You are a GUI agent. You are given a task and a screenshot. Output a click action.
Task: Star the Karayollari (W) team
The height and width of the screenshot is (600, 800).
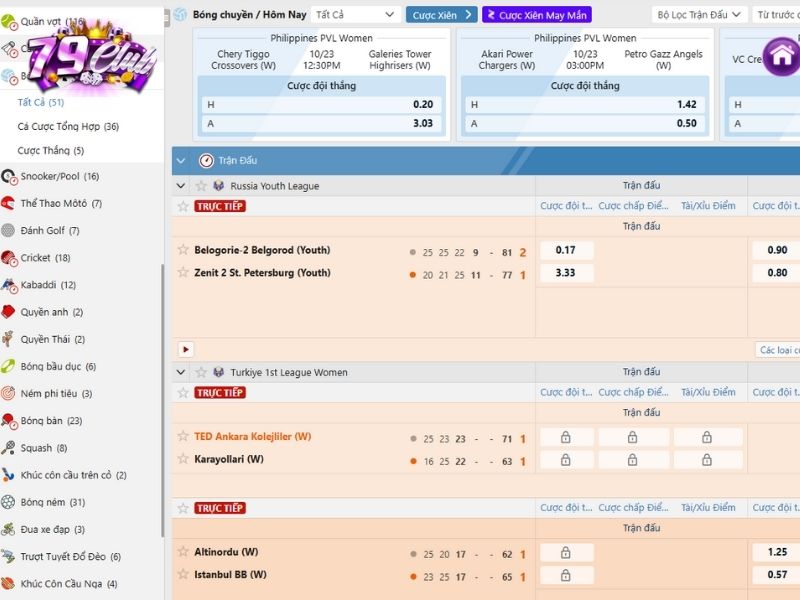(183, 459)
